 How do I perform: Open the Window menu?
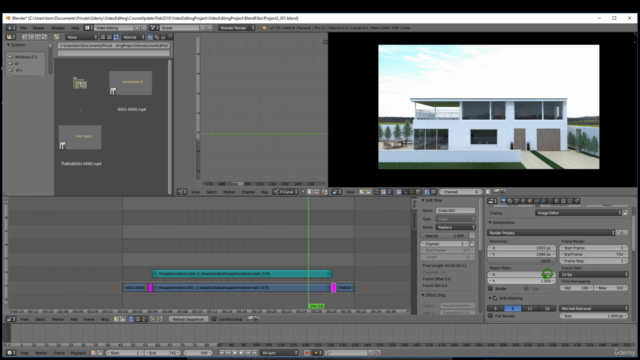(x=58, y=28)
